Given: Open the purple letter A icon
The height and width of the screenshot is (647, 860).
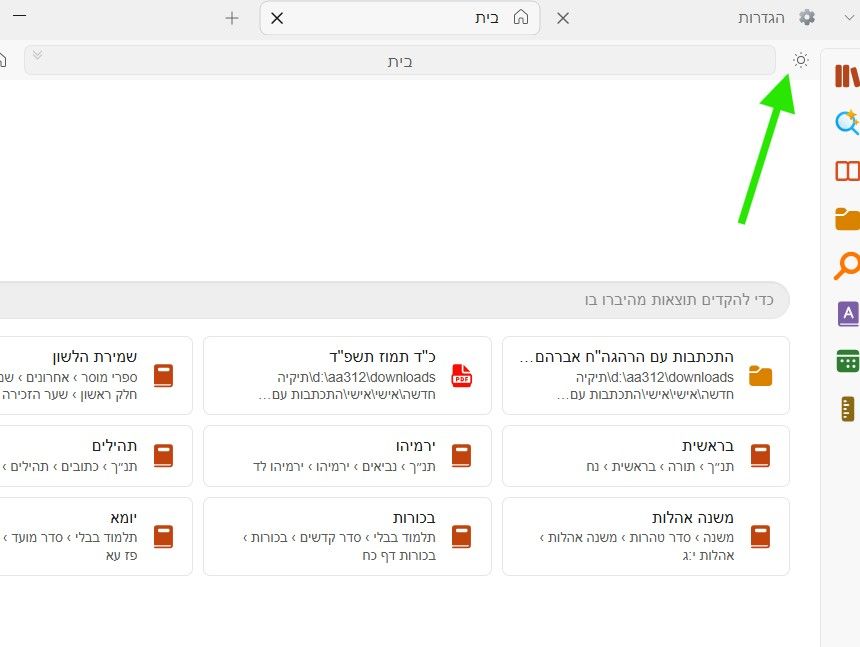Looking at the screenshot, I should 848,314.
